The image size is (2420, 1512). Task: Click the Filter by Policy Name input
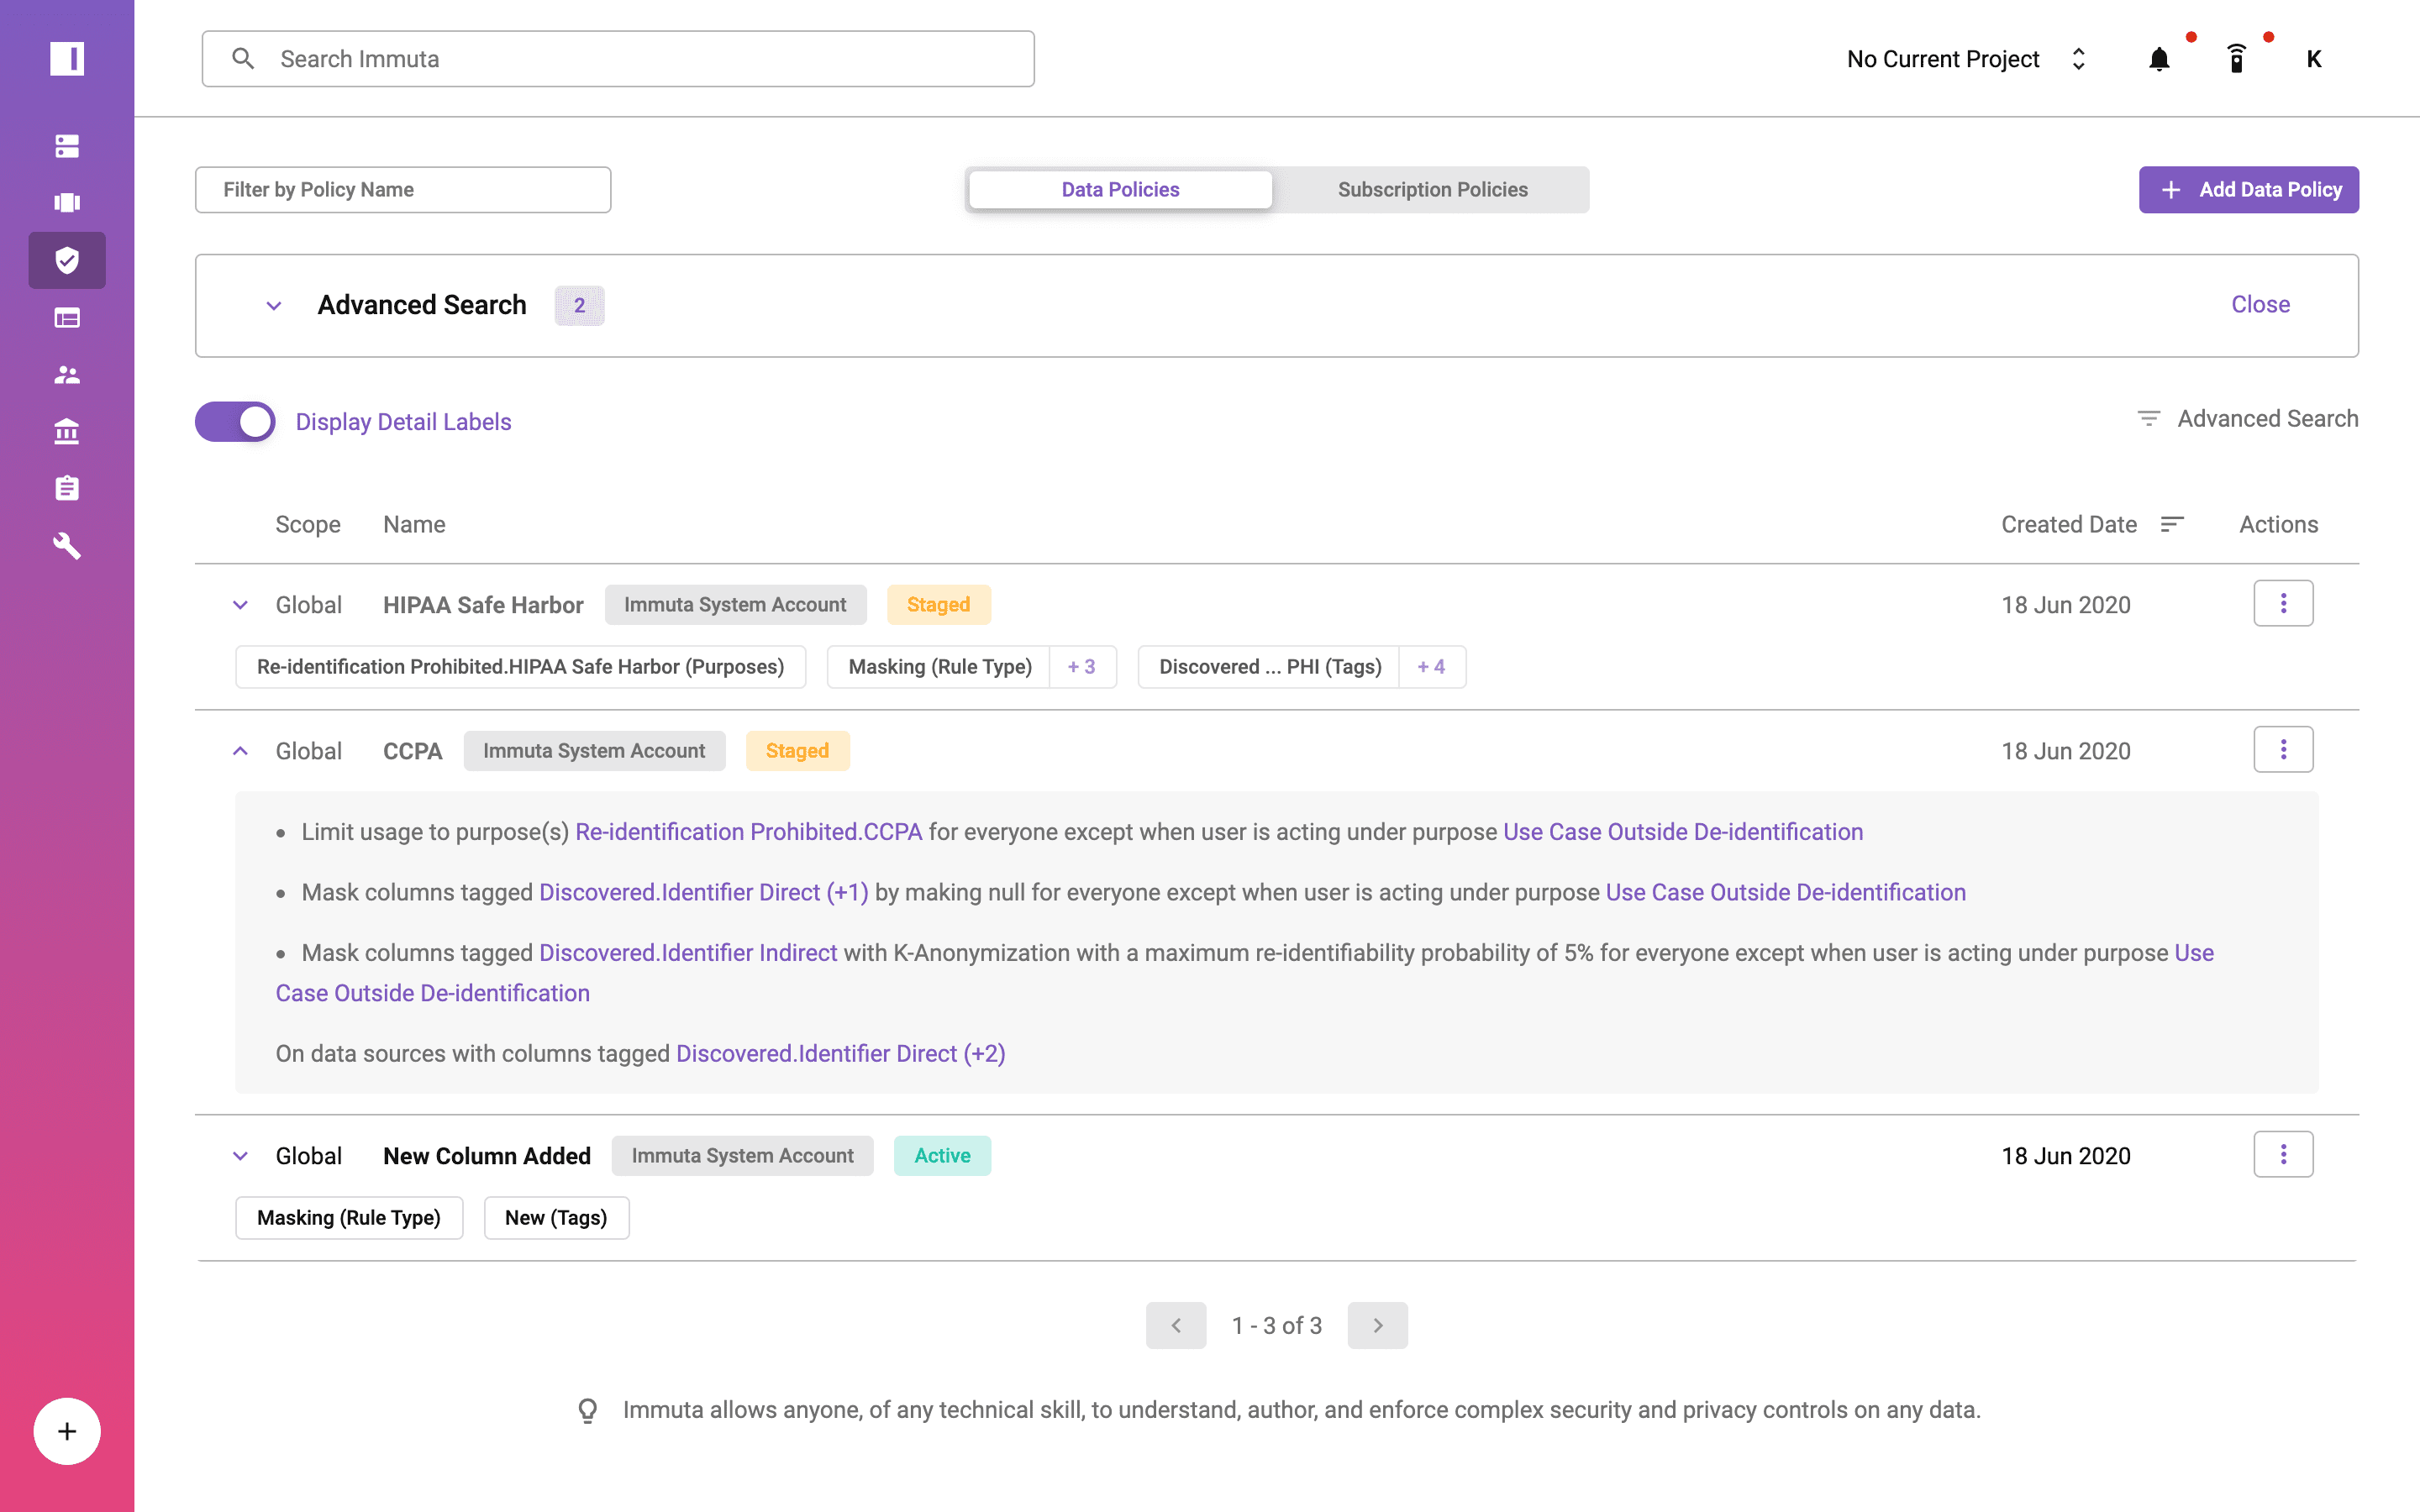pos(402,188)
